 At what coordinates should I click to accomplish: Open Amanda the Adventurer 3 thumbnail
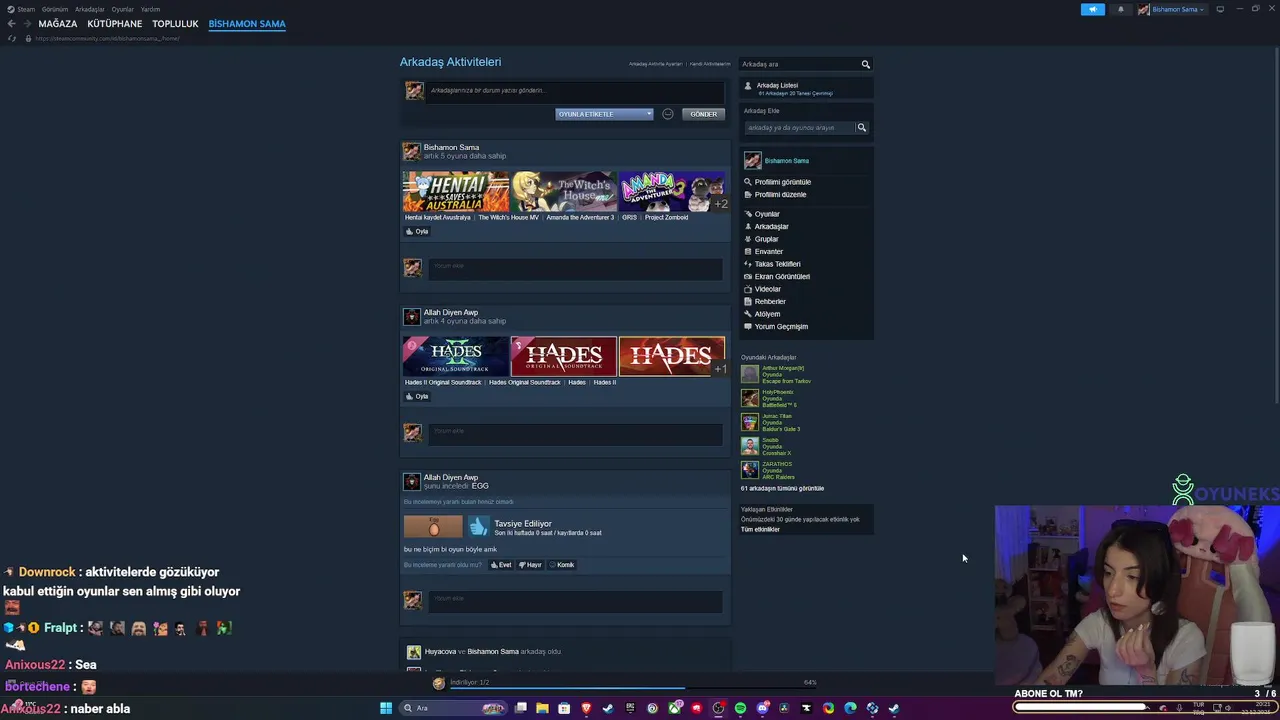coord(672,191)
